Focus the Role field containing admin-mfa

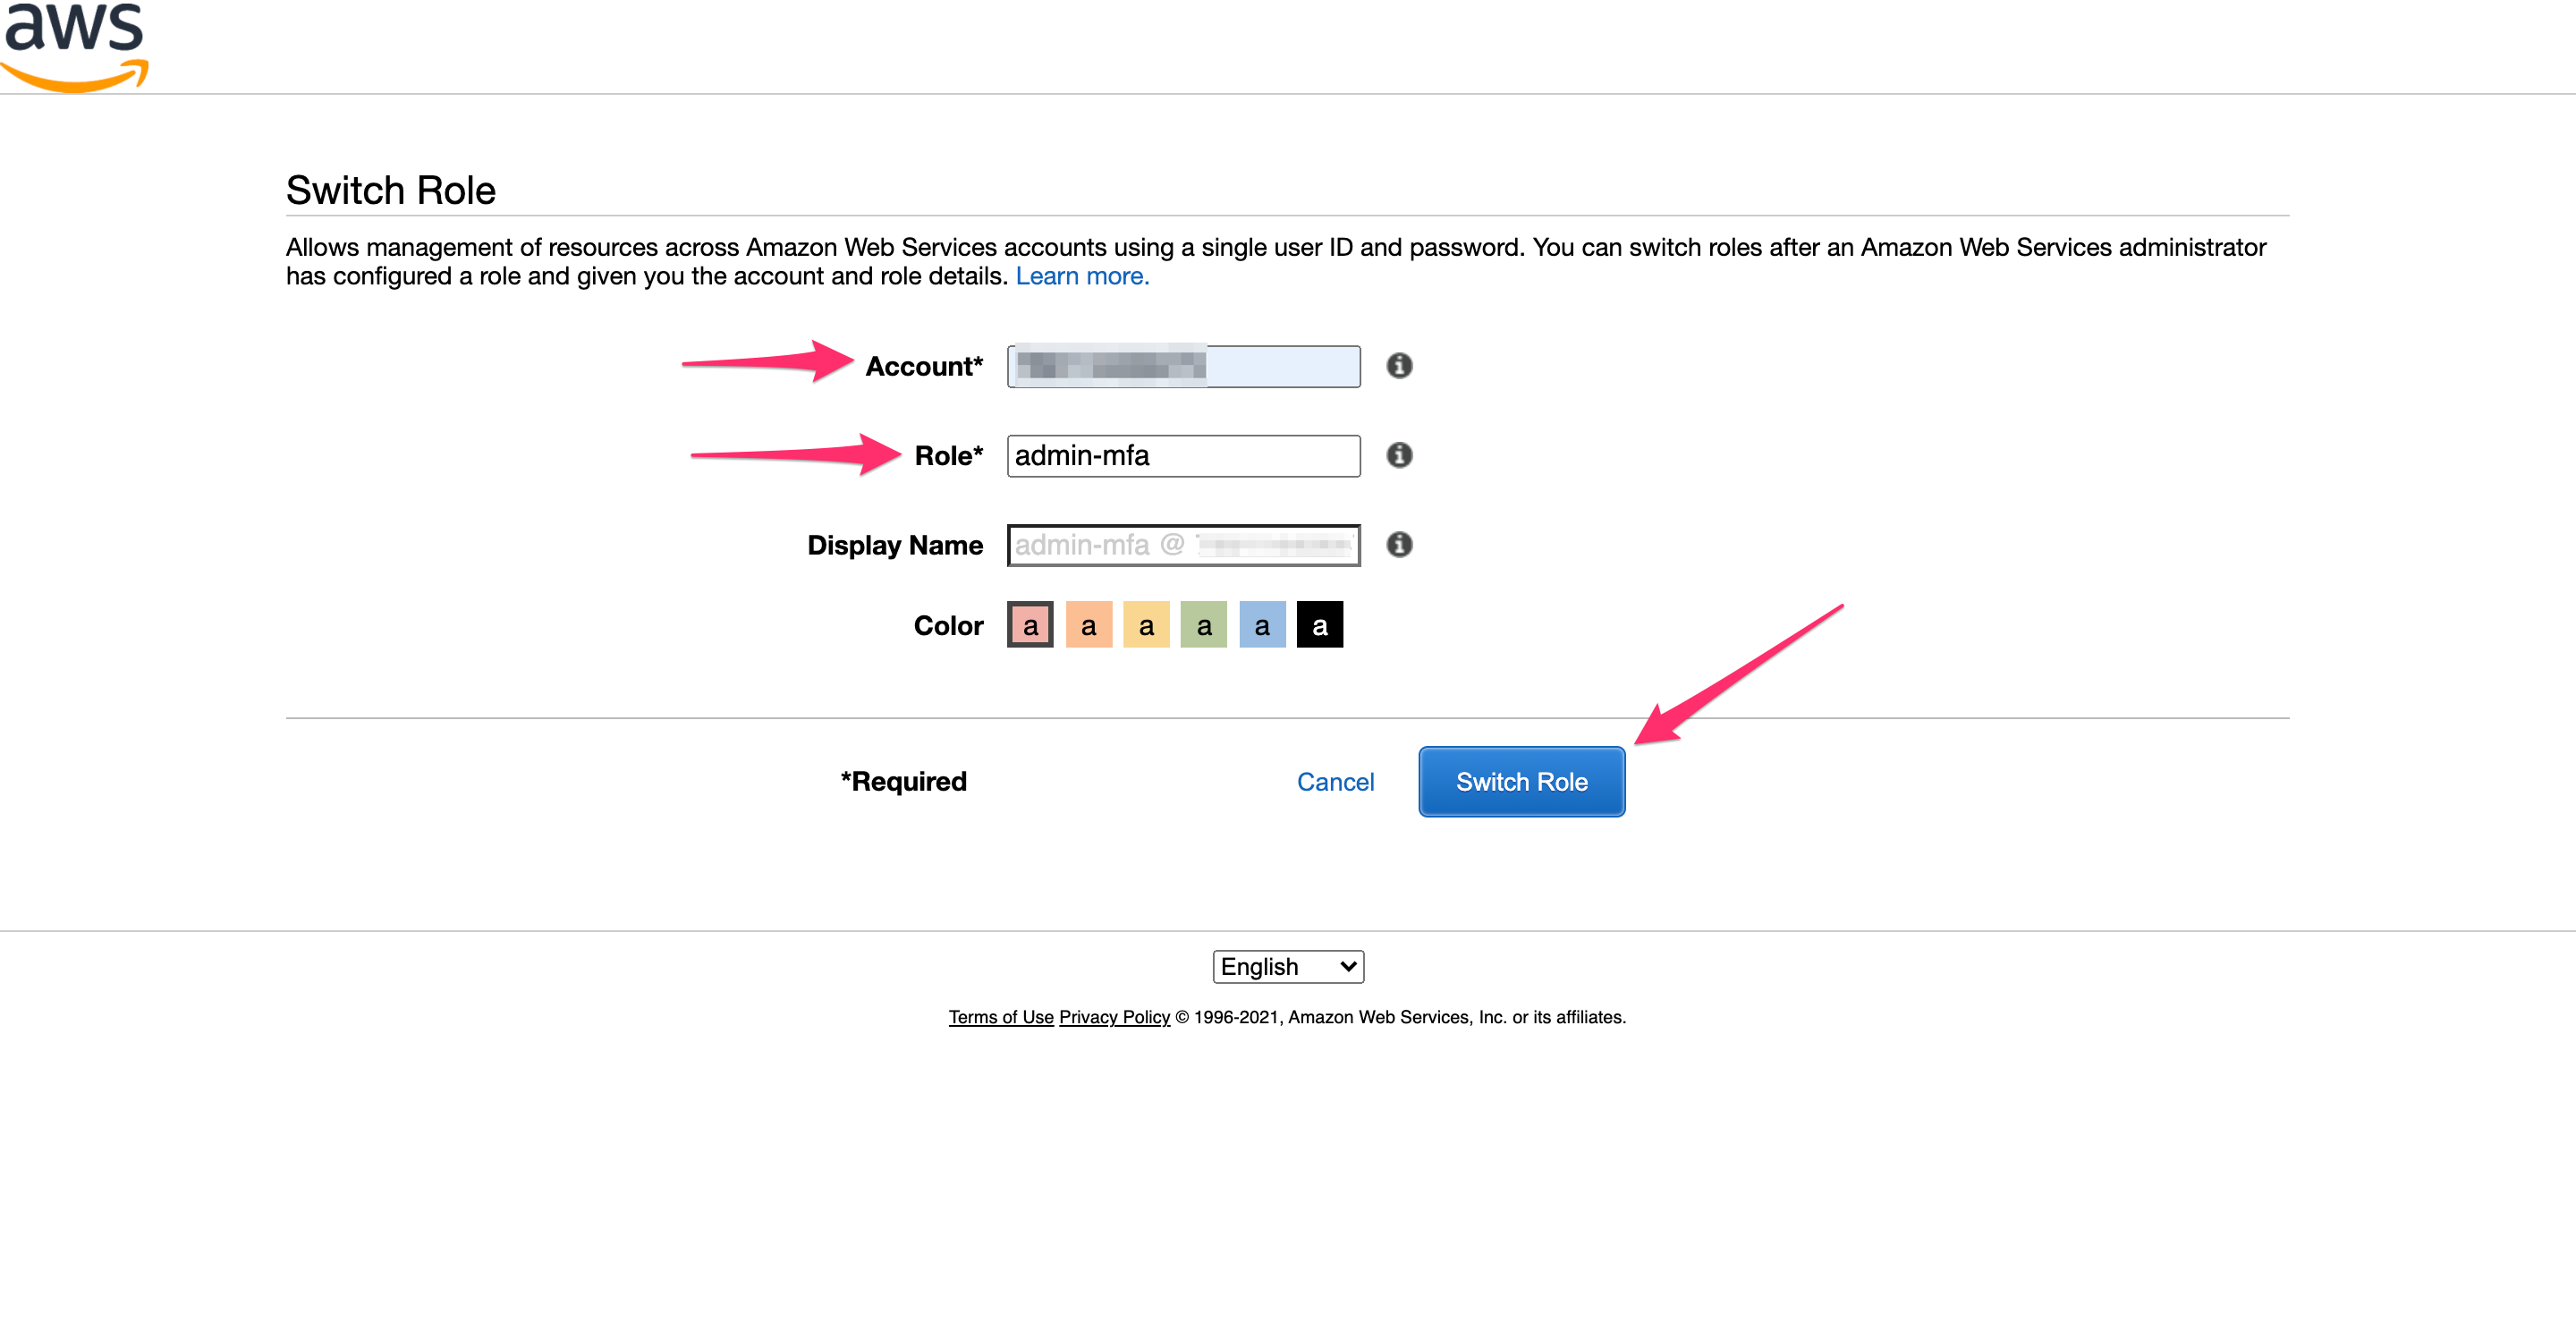(x=1183, y=455)
